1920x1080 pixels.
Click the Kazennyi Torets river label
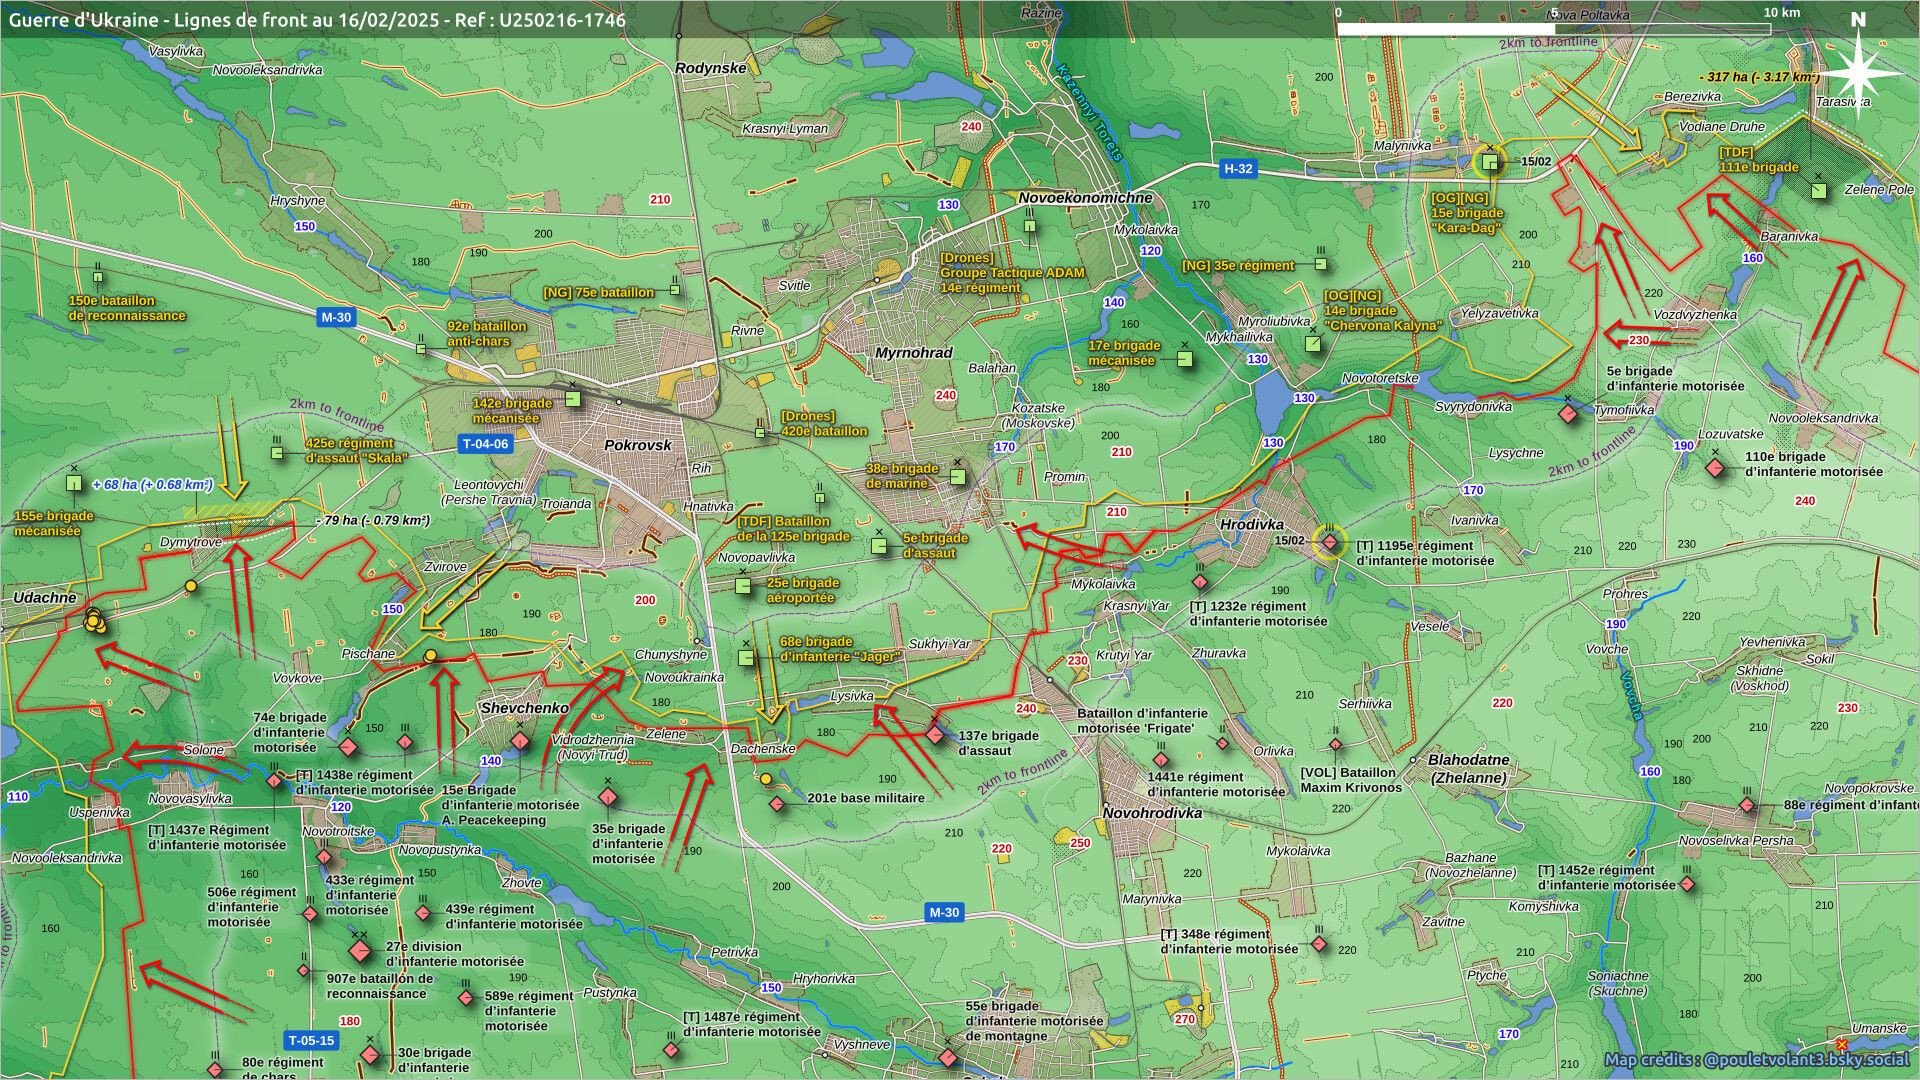click(1090, 111)
